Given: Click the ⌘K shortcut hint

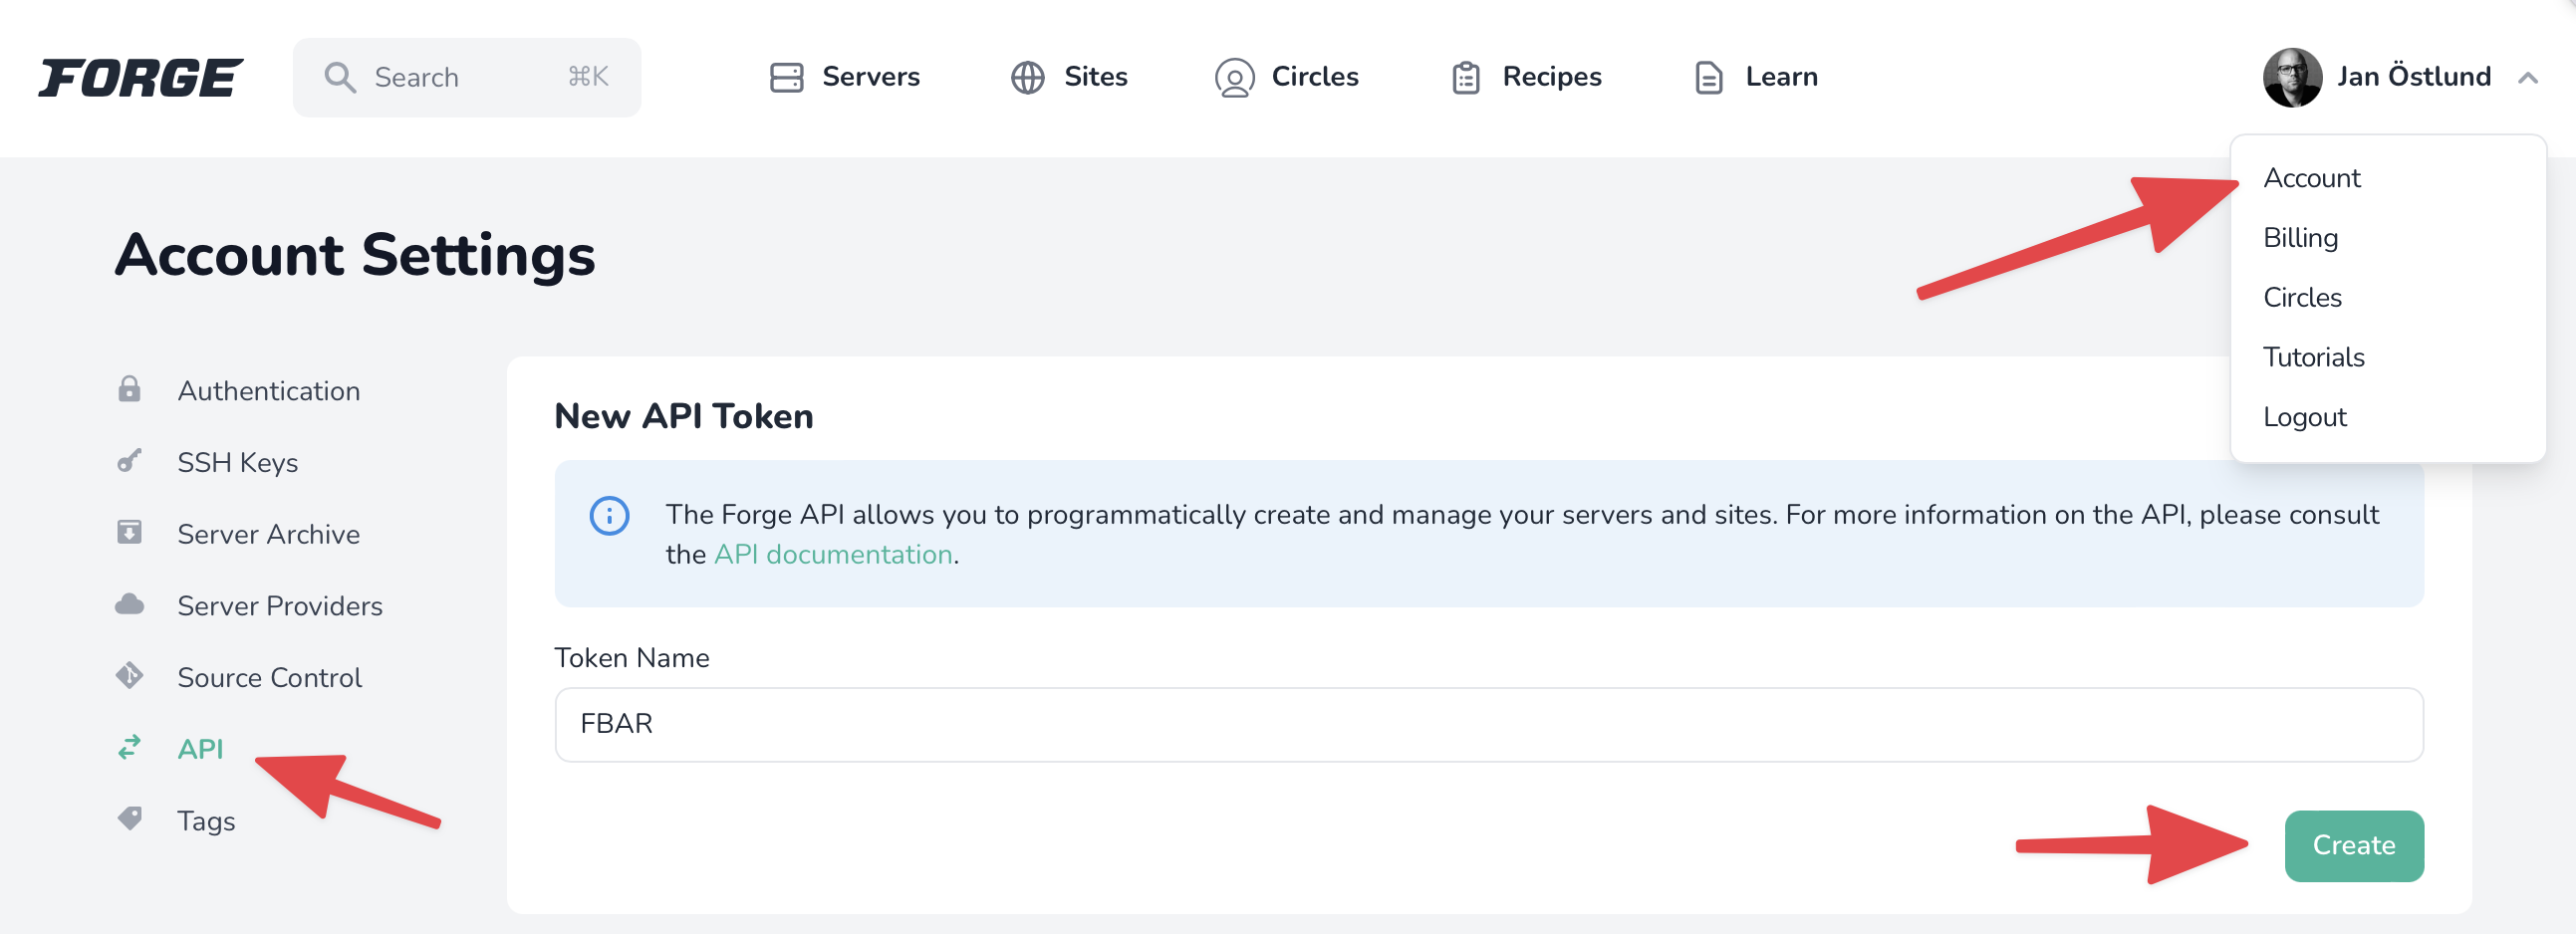Looking at the screenshot, I should click(587, 77).
